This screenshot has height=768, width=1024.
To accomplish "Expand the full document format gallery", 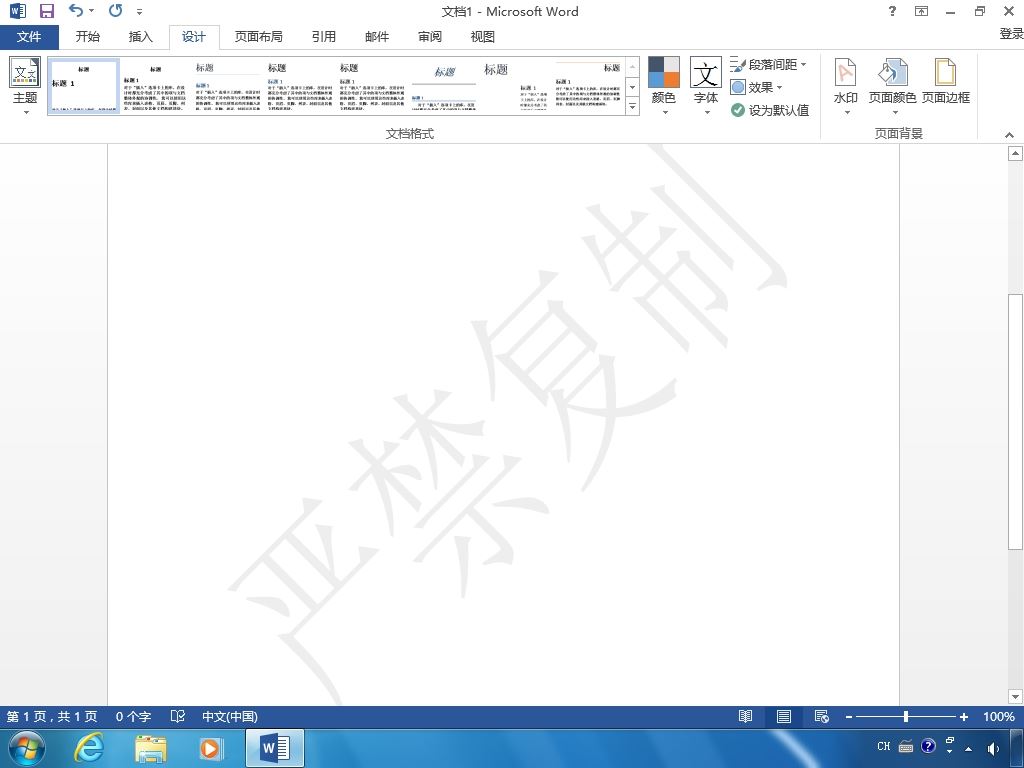I will [632, 106].
